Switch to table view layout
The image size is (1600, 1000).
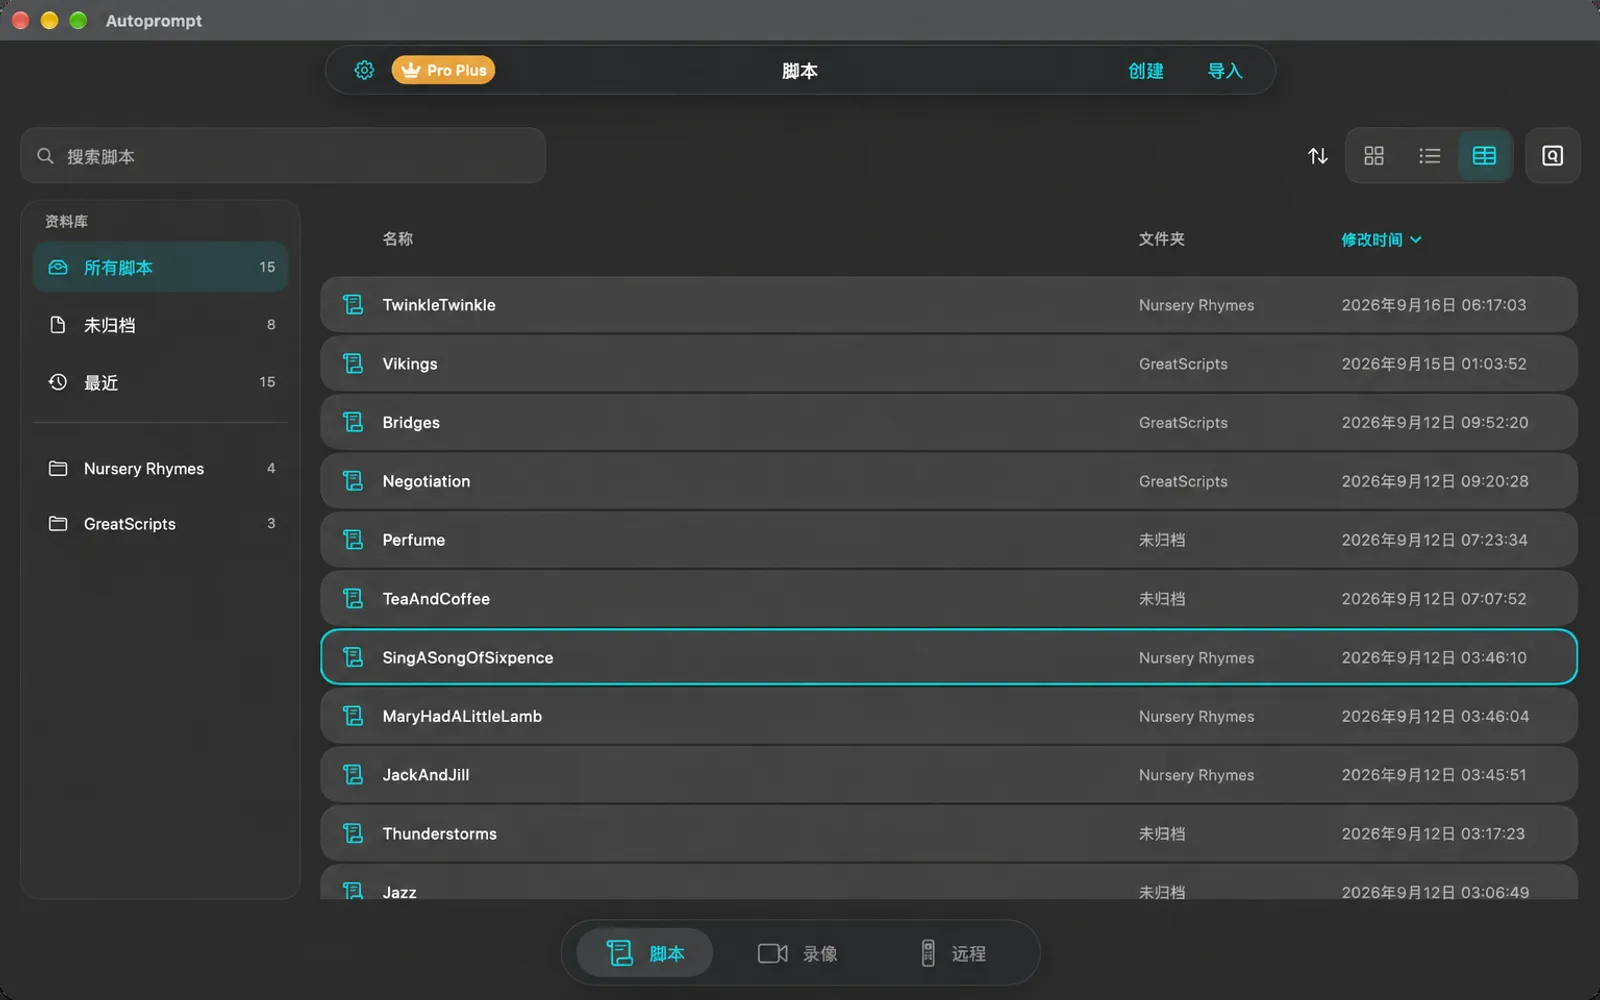point(1484,156)
